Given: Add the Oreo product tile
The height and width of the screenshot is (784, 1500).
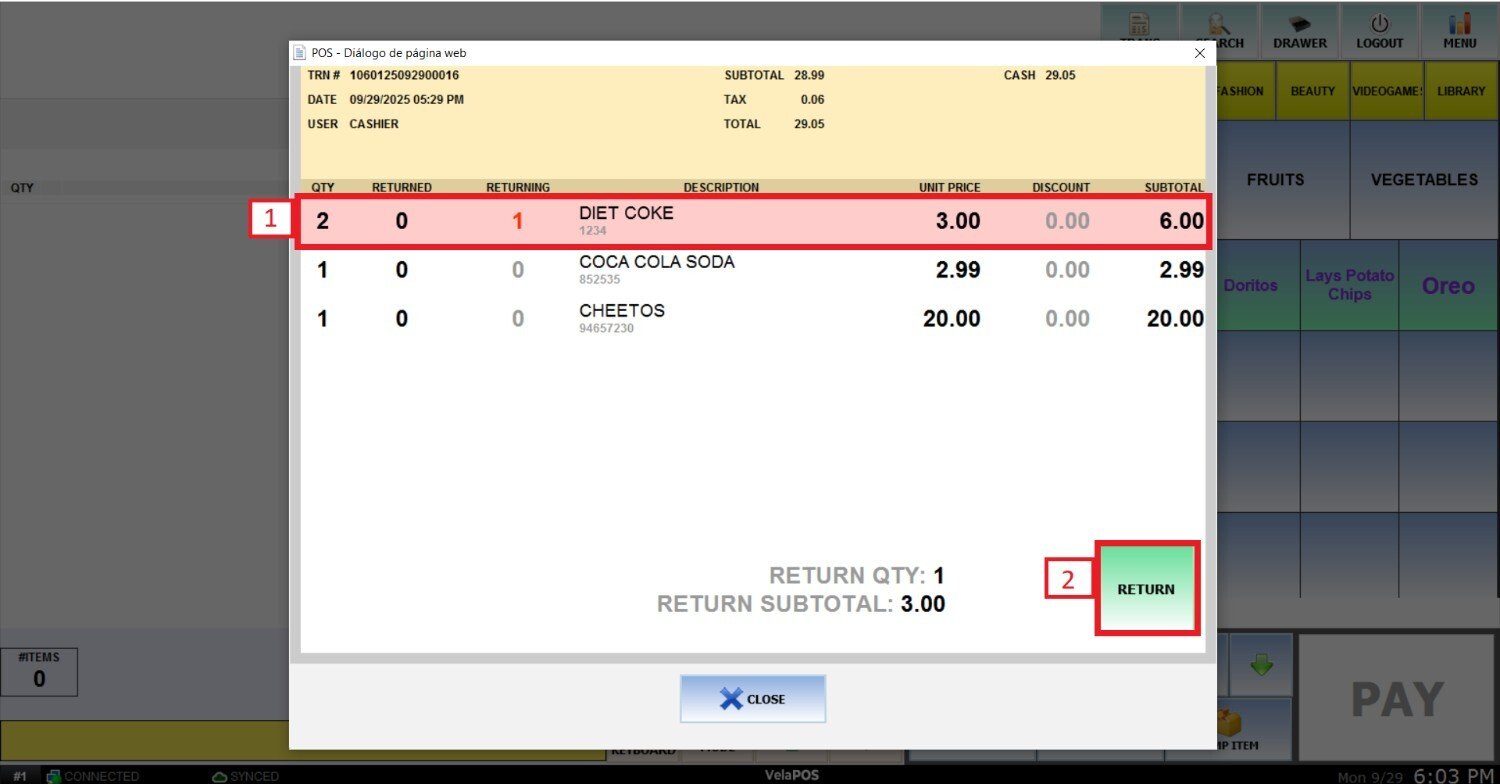Looking at the screenshot, I should pyautogui.click(x=1448, y=286).
